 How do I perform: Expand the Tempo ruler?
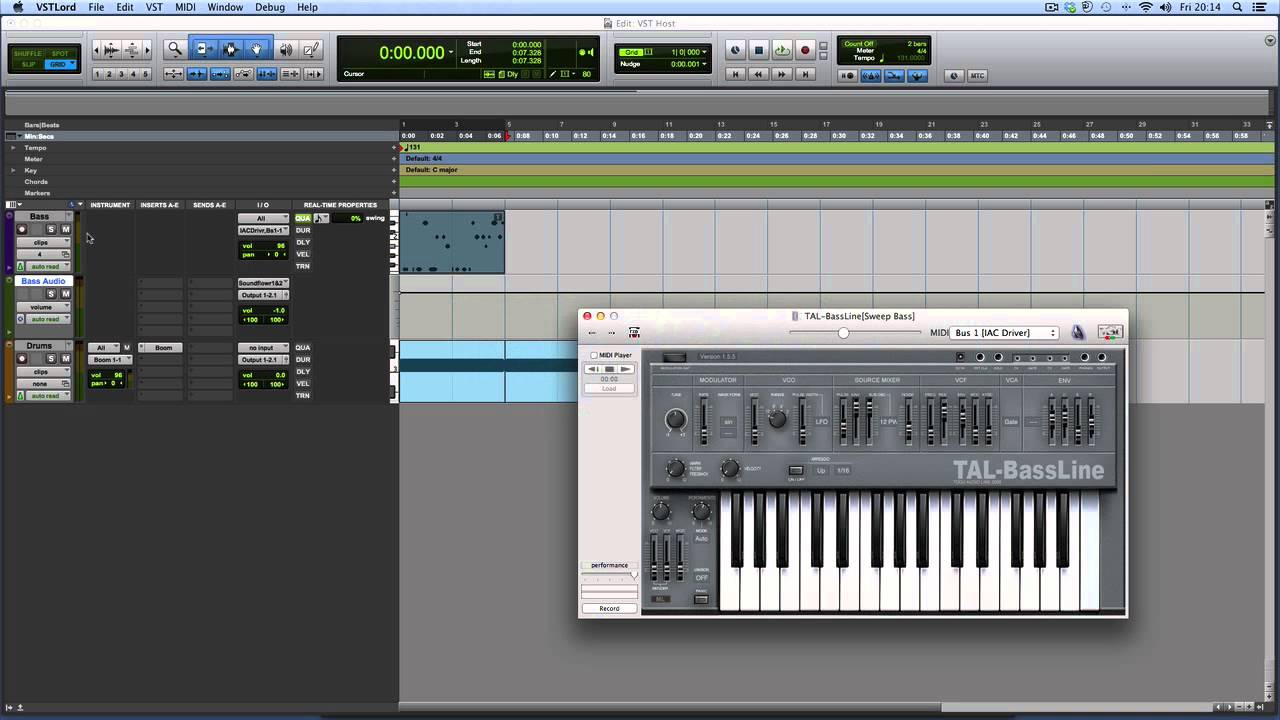(13, 148)
